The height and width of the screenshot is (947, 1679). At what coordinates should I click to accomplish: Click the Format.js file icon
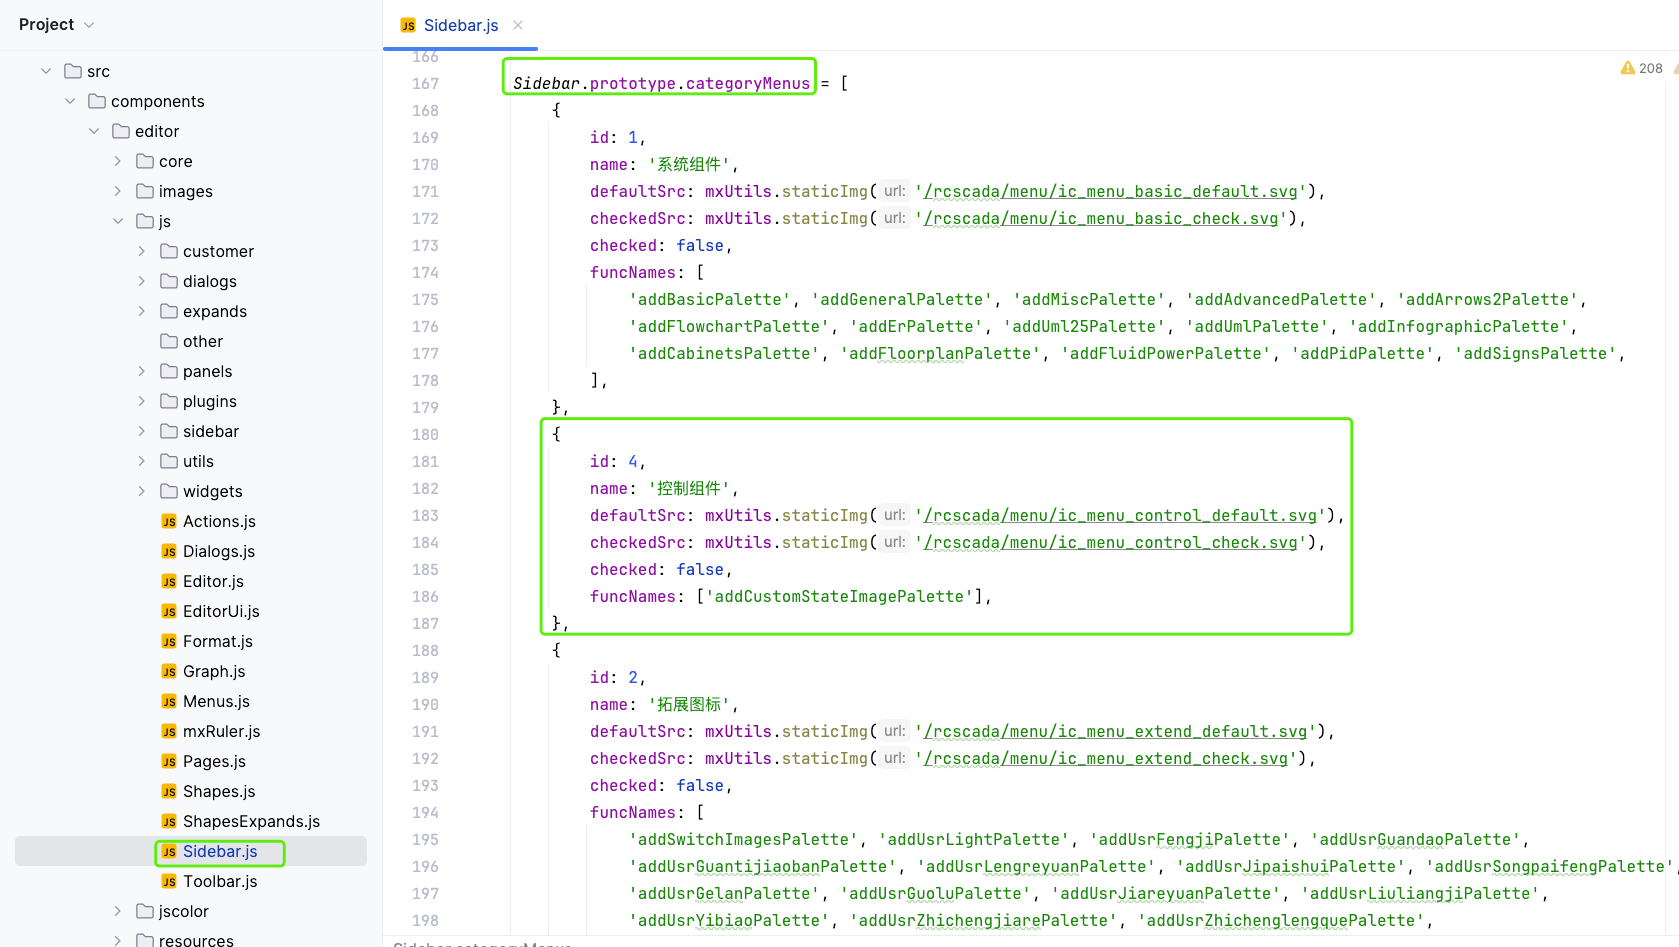[x=169, y=641]
